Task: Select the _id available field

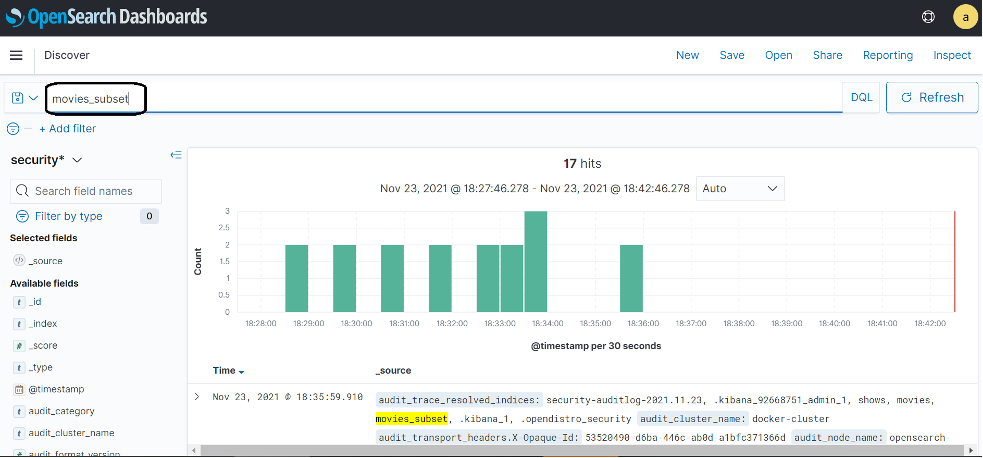Action: tap(35, 302)
